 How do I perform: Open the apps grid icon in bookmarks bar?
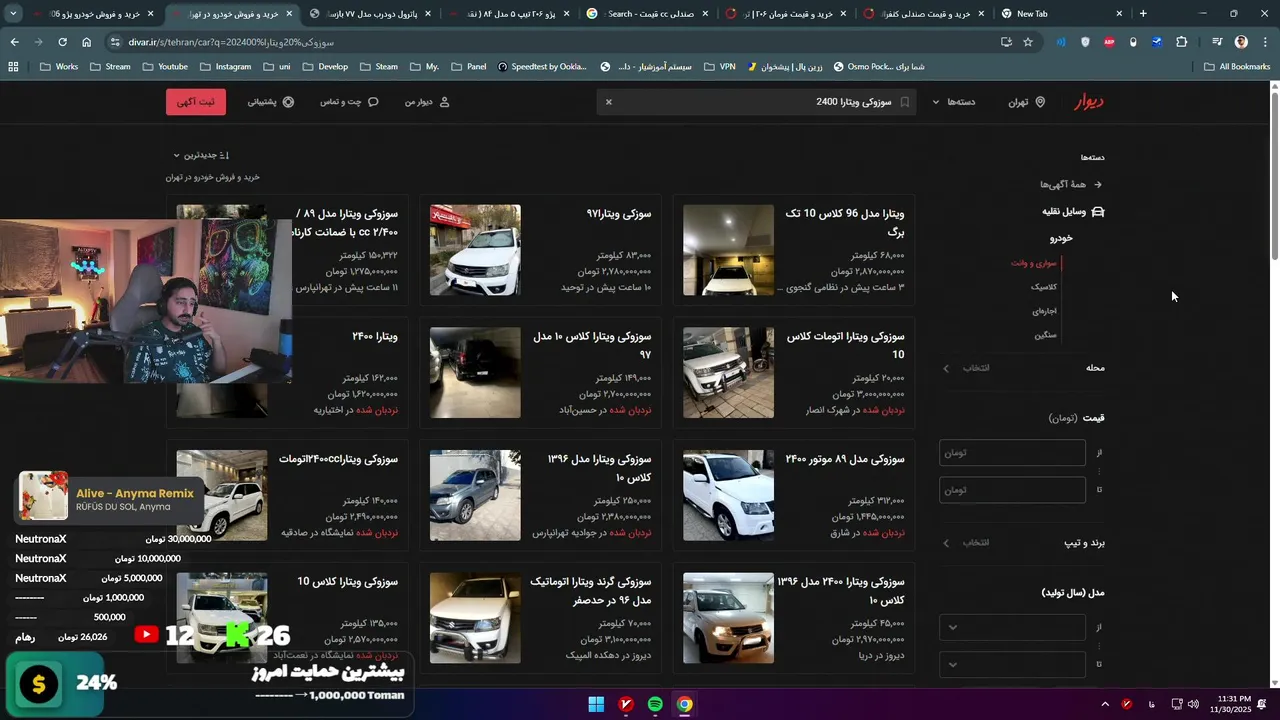[x=13, y=67]
